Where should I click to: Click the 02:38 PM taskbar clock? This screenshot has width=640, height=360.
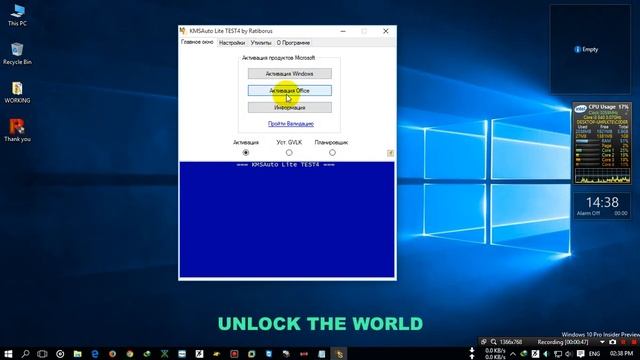coord(621,353)
